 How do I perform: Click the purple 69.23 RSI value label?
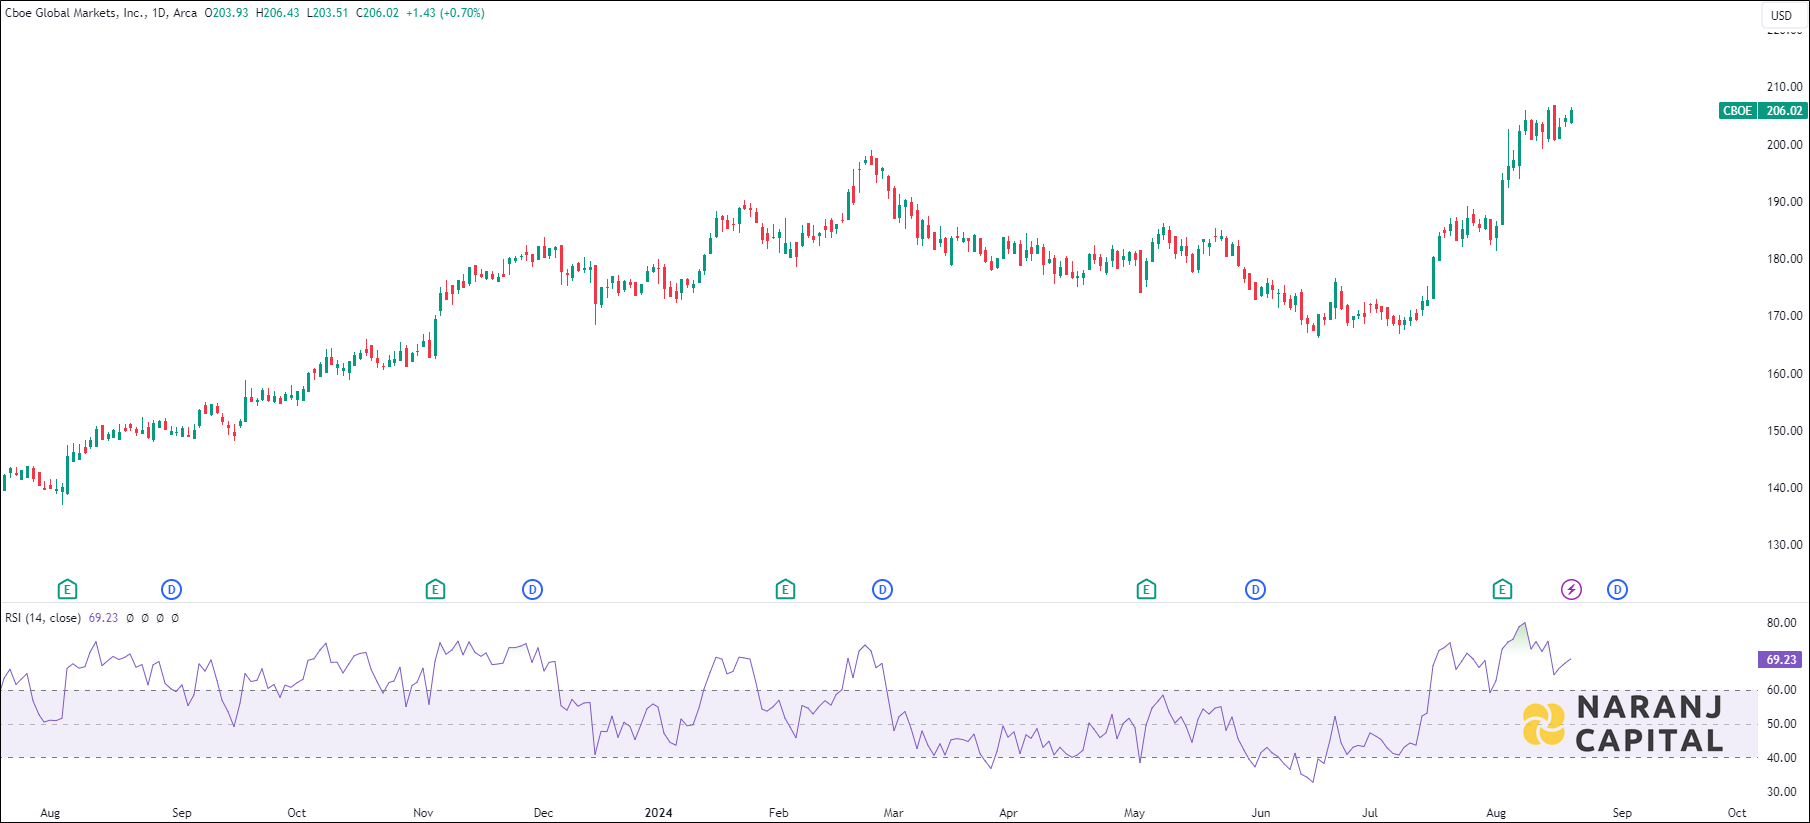tap(1780, 660)
